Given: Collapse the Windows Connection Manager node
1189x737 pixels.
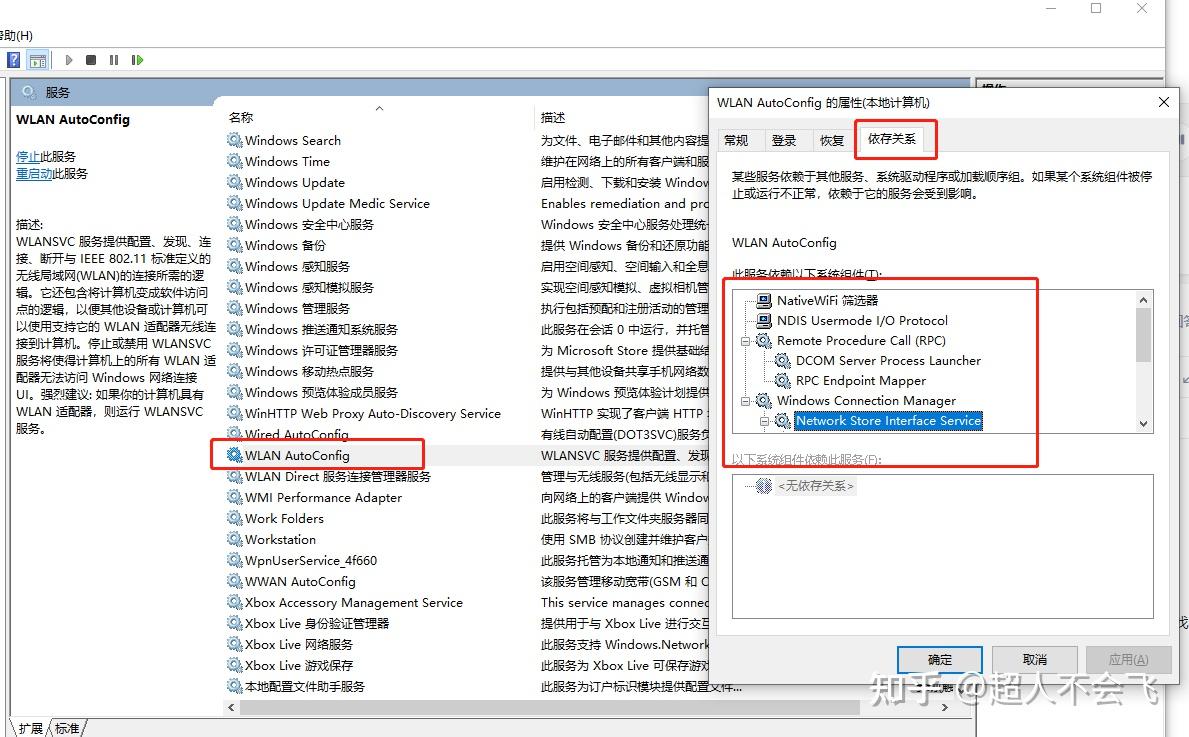Looking at the screenshot, I should click(x=745, y=401).
